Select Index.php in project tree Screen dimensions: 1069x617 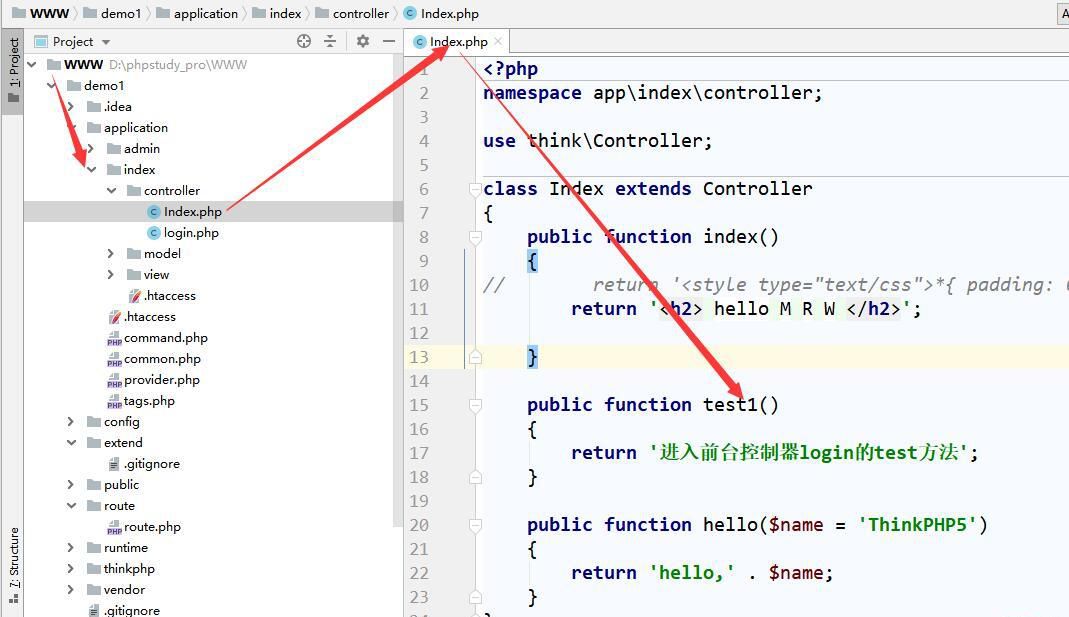[192, 212]
